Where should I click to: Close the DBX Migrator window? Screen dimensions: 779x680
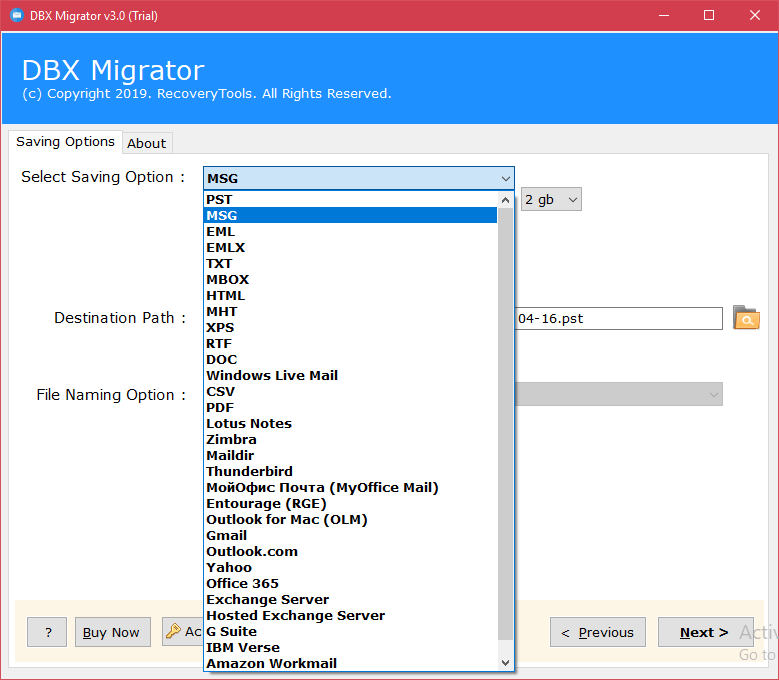[755, 15]
